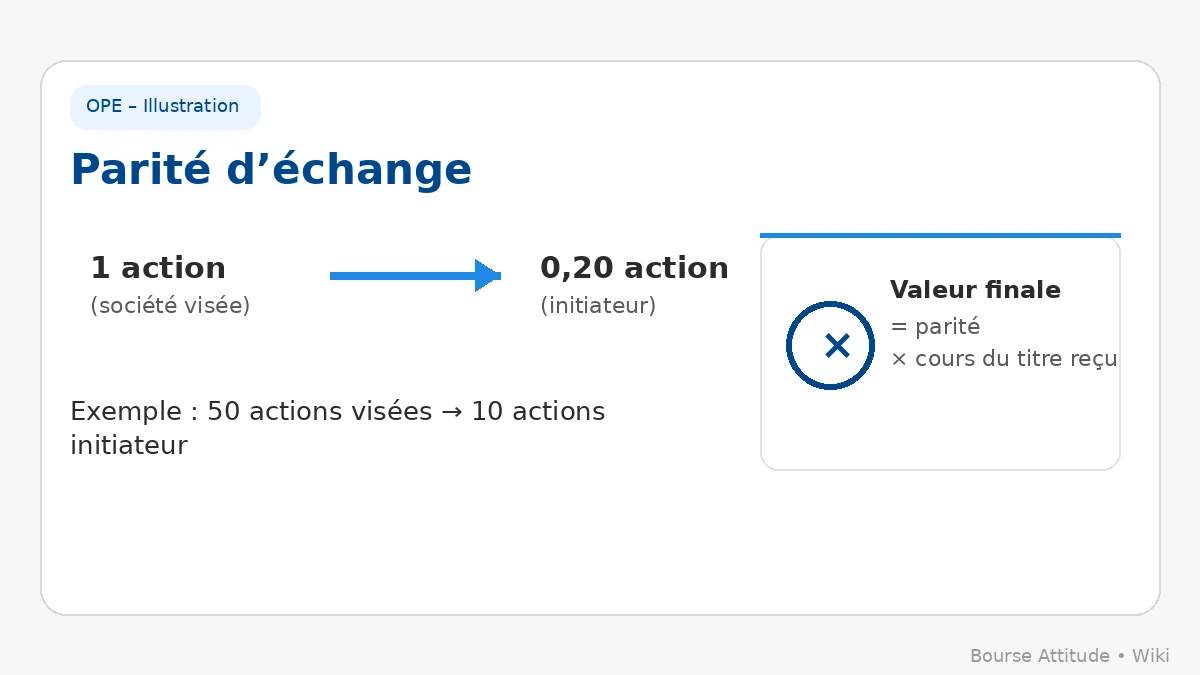The height and width of the screenshot is (675, 1200).
Task: Click the circled multiplication icon
Action: (831, 346)
